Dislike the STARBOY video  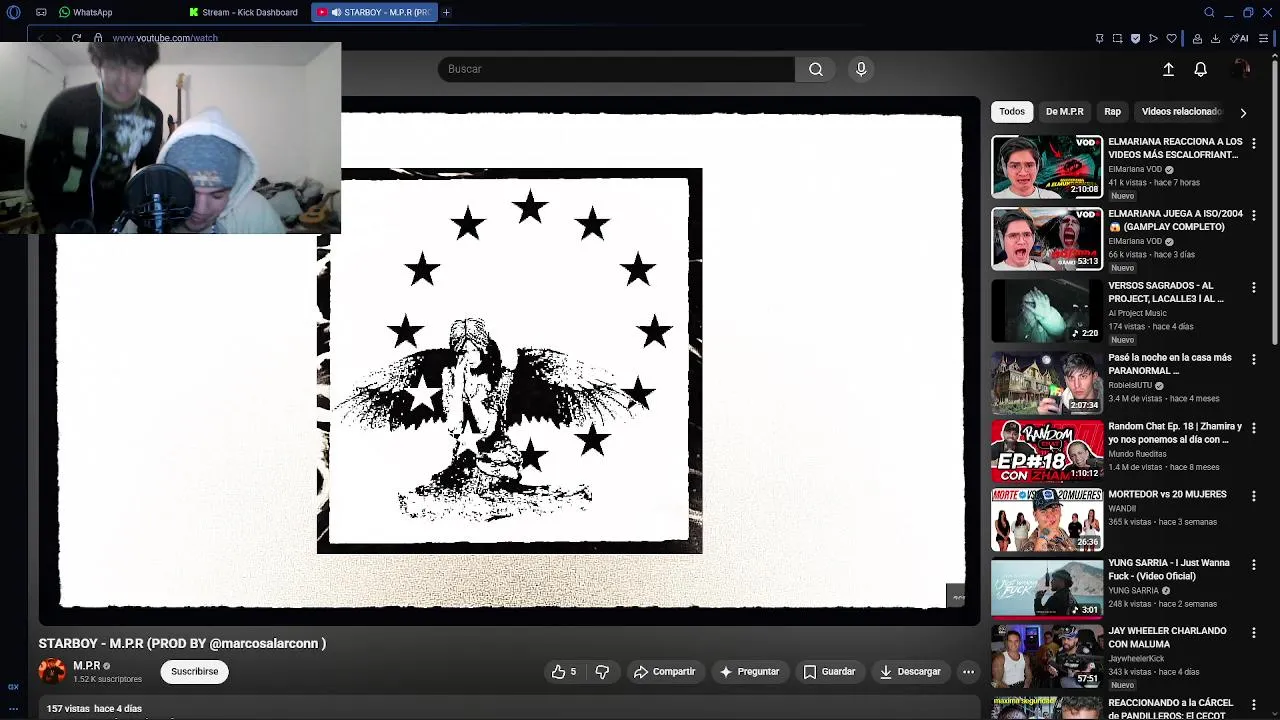point(602,672)
